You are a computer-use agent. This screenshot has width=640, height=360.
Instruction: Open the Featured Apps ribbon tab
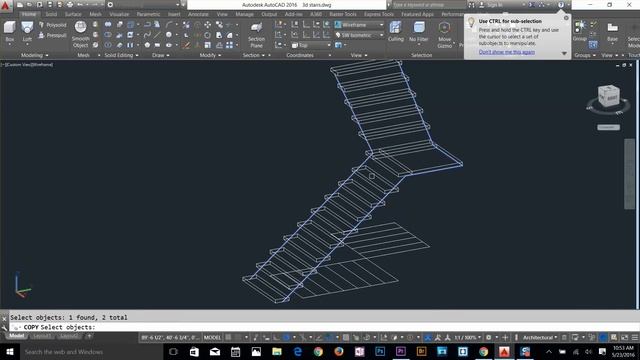pyautogui.click(x=417, y=14)
